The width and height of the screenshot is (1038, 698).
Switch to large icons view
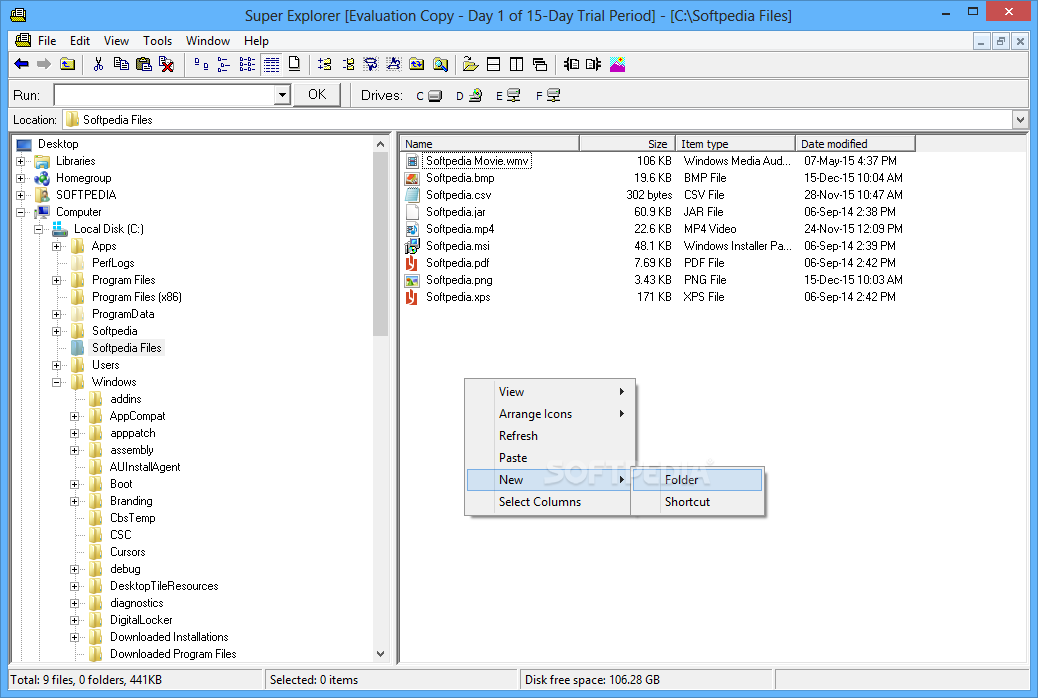tap(201, 64)
